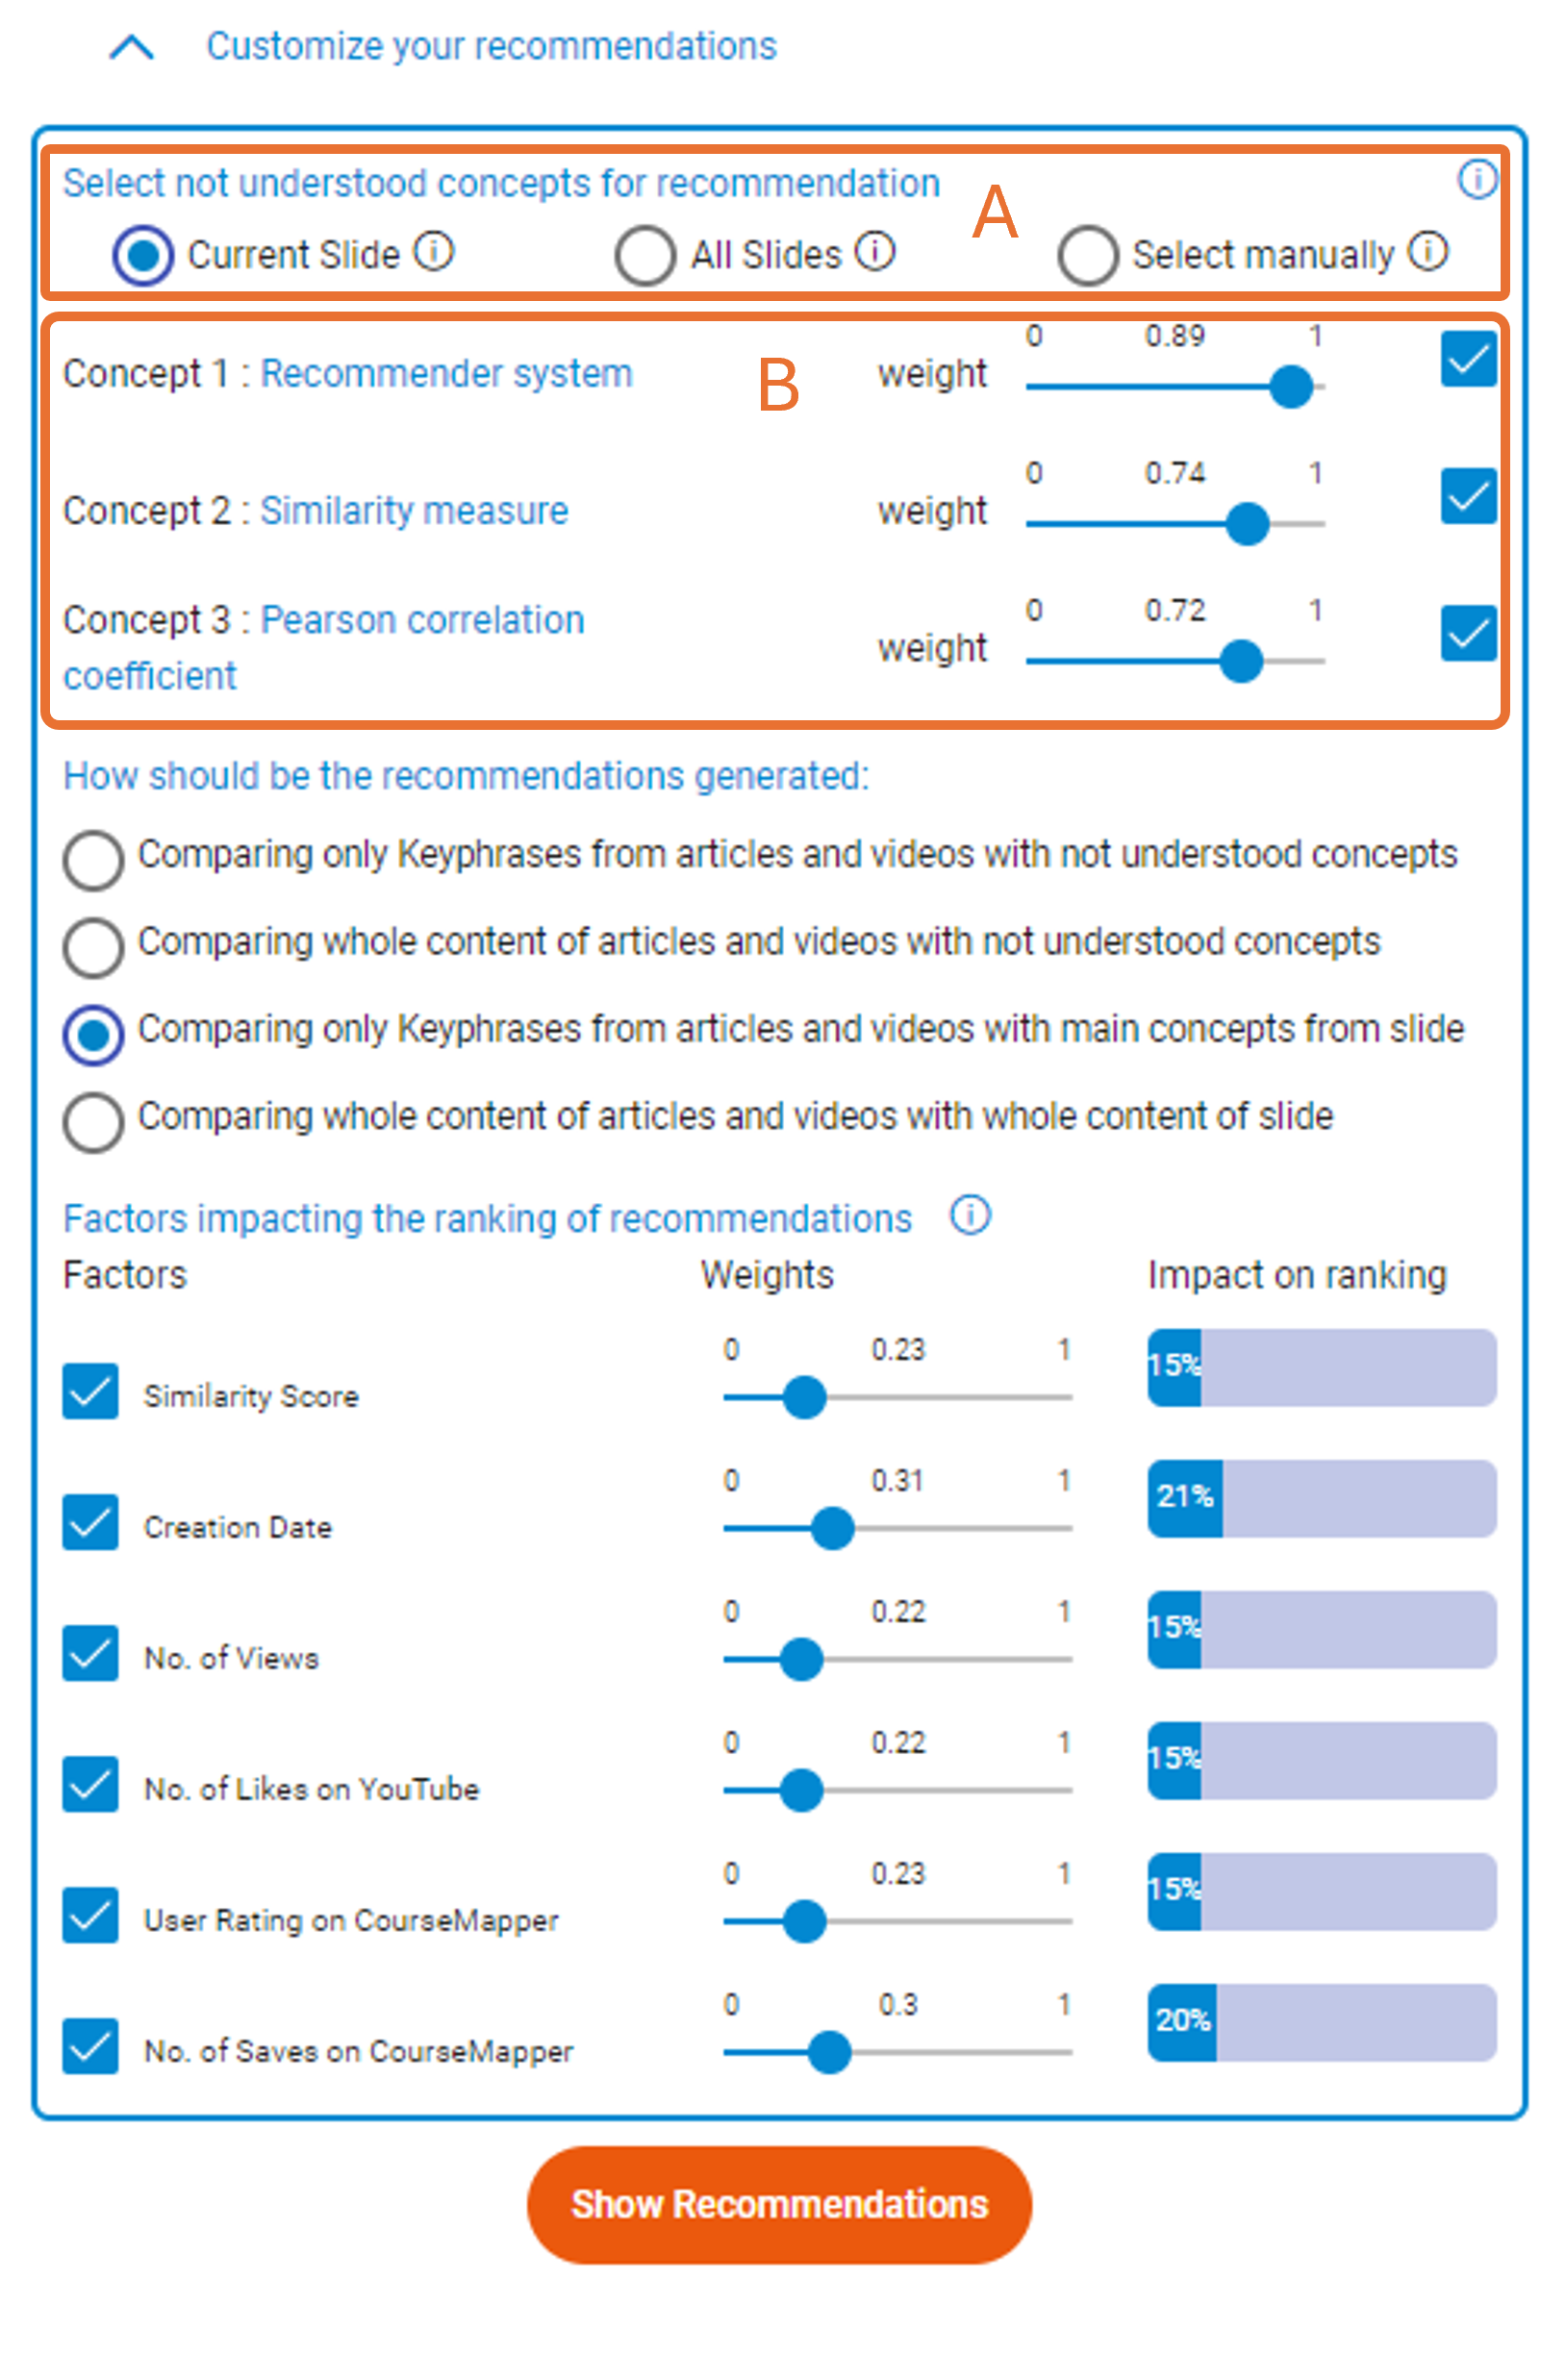Viewport: 1566px width, 2380px height.
Task: Click info icon next to All Slides
Action: click(876, 252)
